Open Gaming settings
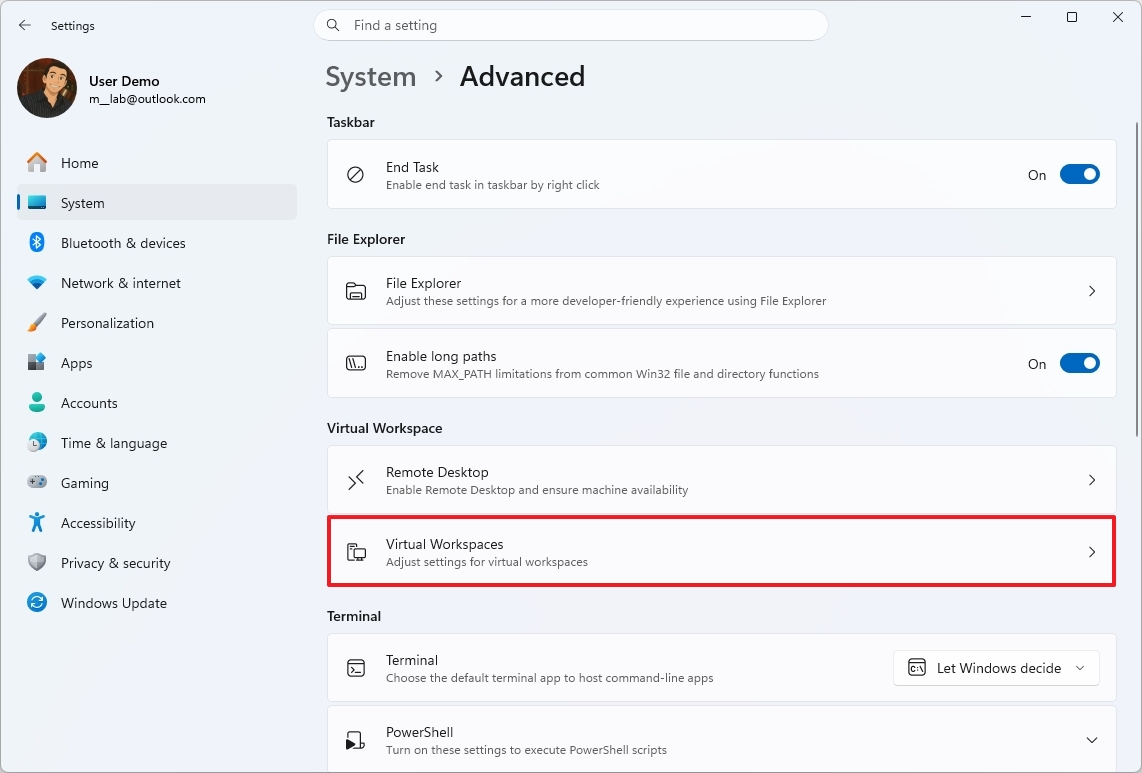The width and height of the screenshot is (1142, 773). coord(84,482)
